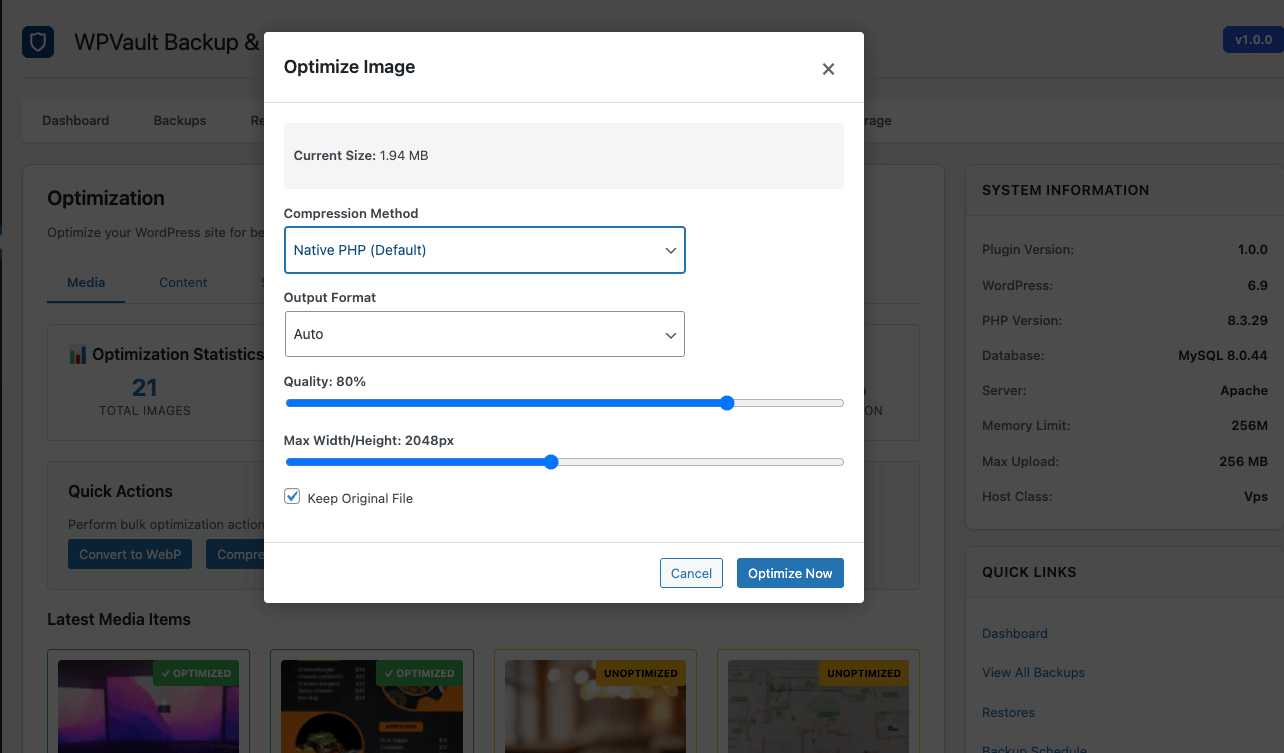Click the MySQL 8.0.44 database value
Screen dimensions: 1284x753
pos(1222,355)
